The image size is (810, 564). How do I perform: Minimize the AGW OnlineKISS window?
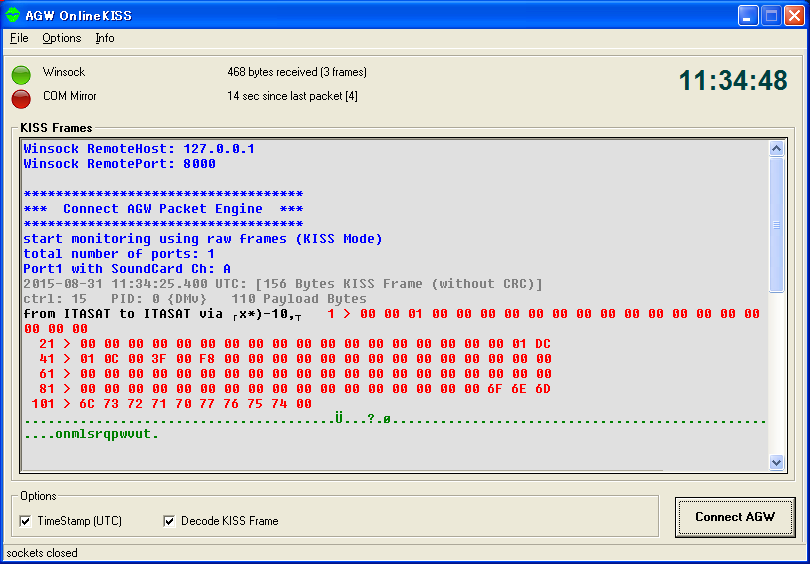[749, 16]
